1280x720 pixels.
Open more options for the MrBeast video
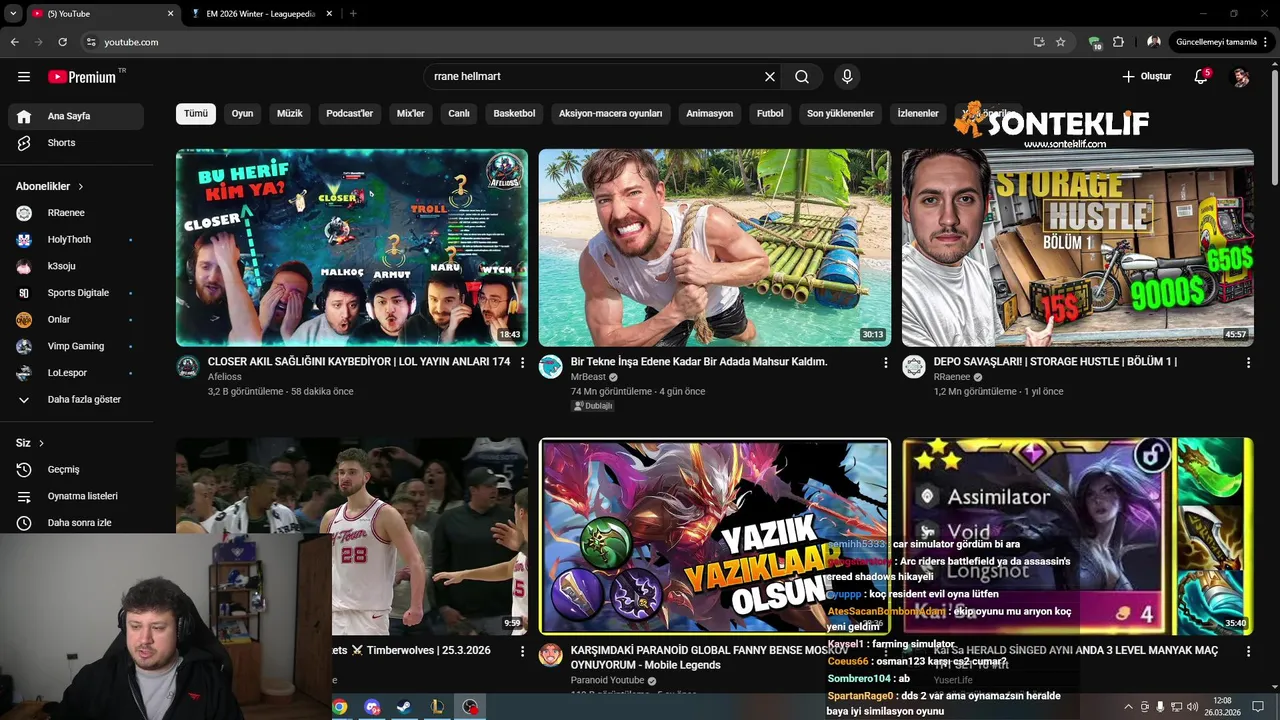tap(885, 362)
